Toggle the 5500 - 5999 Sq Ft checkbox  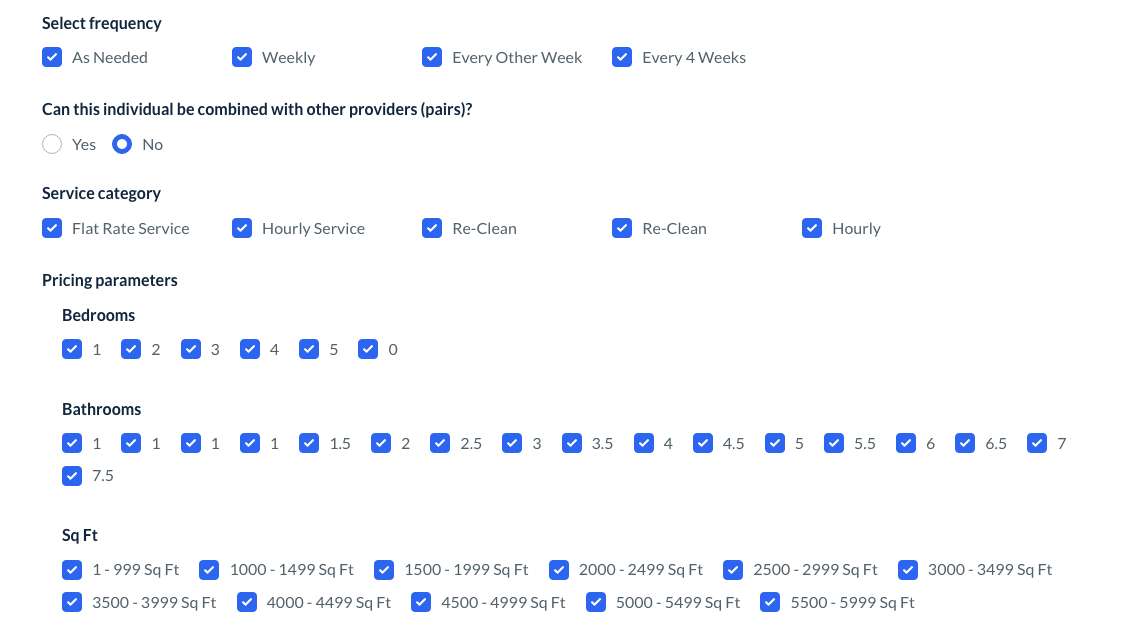click(770, 602)
